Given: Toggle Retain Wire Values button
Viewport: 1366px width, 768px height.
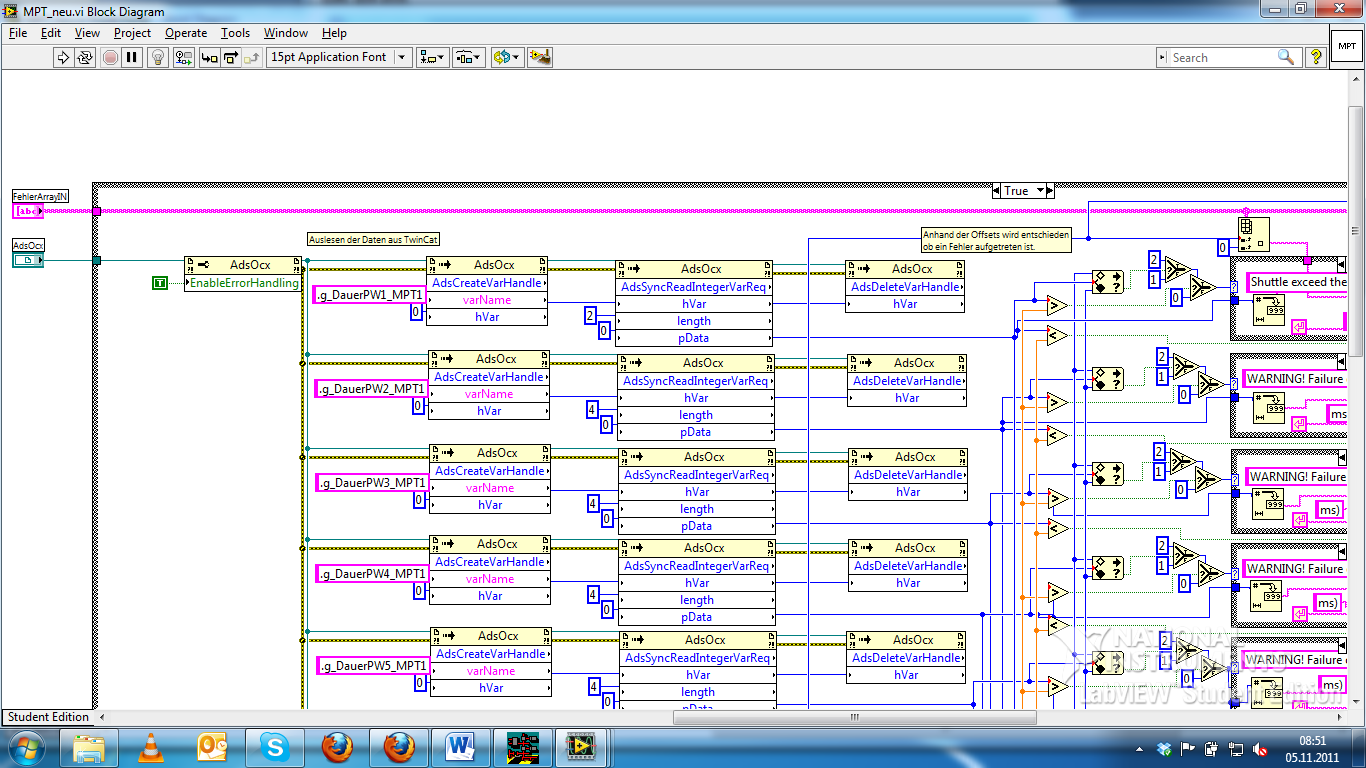Looking at the screenshot, I should click(183, 58).
